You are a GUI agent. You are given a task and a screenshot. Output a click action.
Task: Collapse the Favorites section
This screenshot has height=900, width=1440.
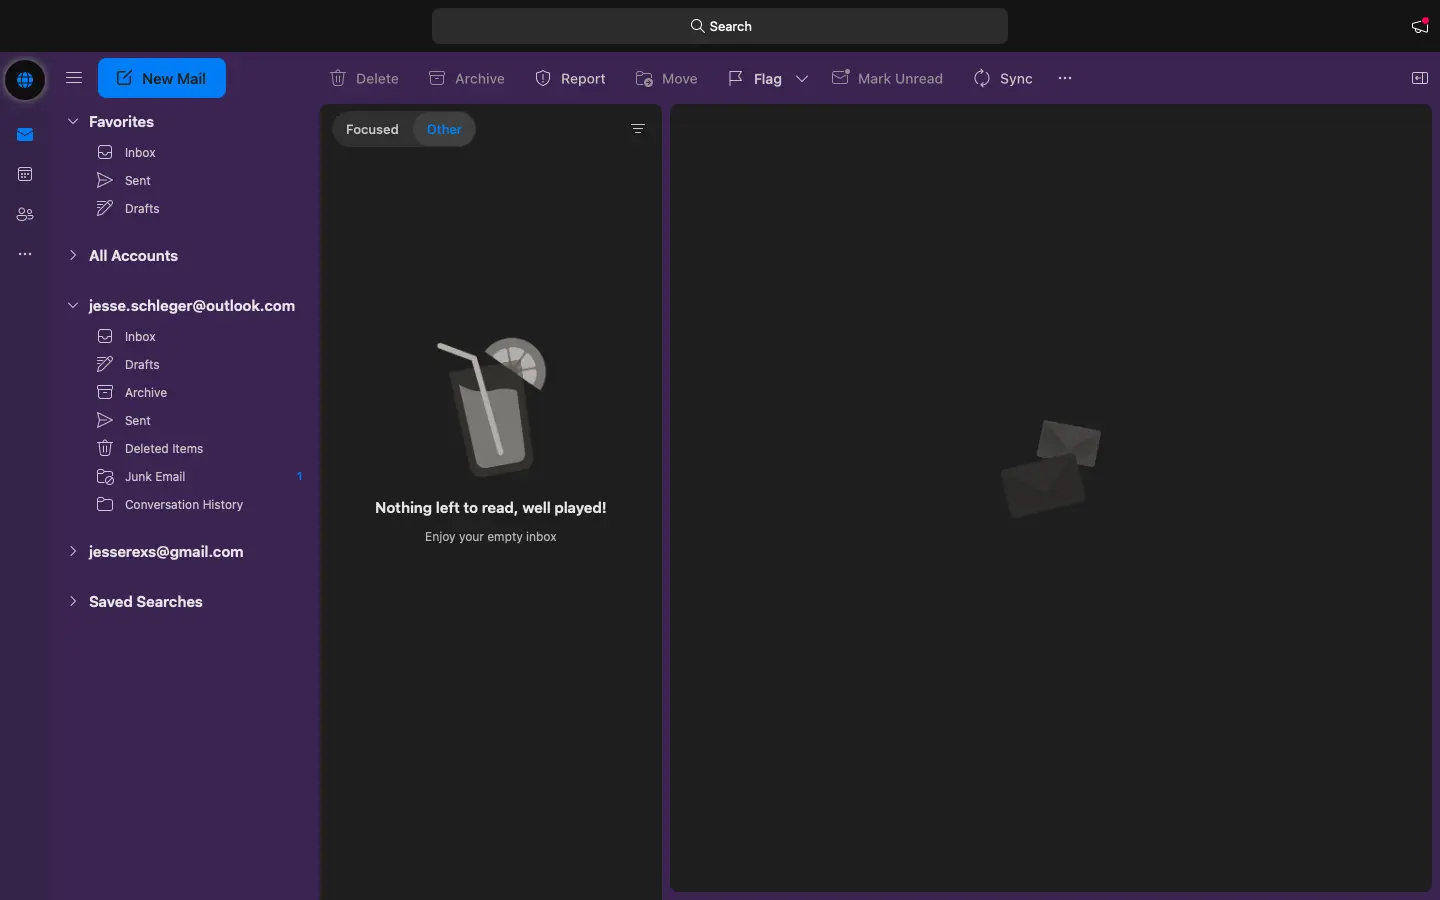point(73,122)
